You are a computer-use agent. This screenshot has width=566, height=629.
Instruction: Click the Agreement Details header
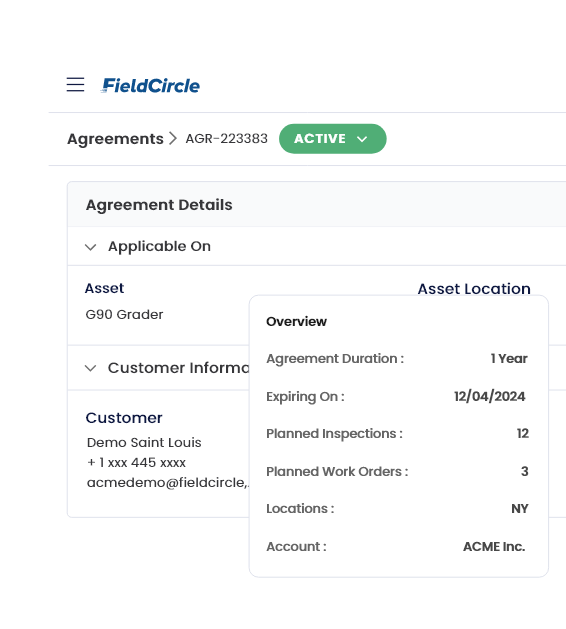(x=159, y=205)
